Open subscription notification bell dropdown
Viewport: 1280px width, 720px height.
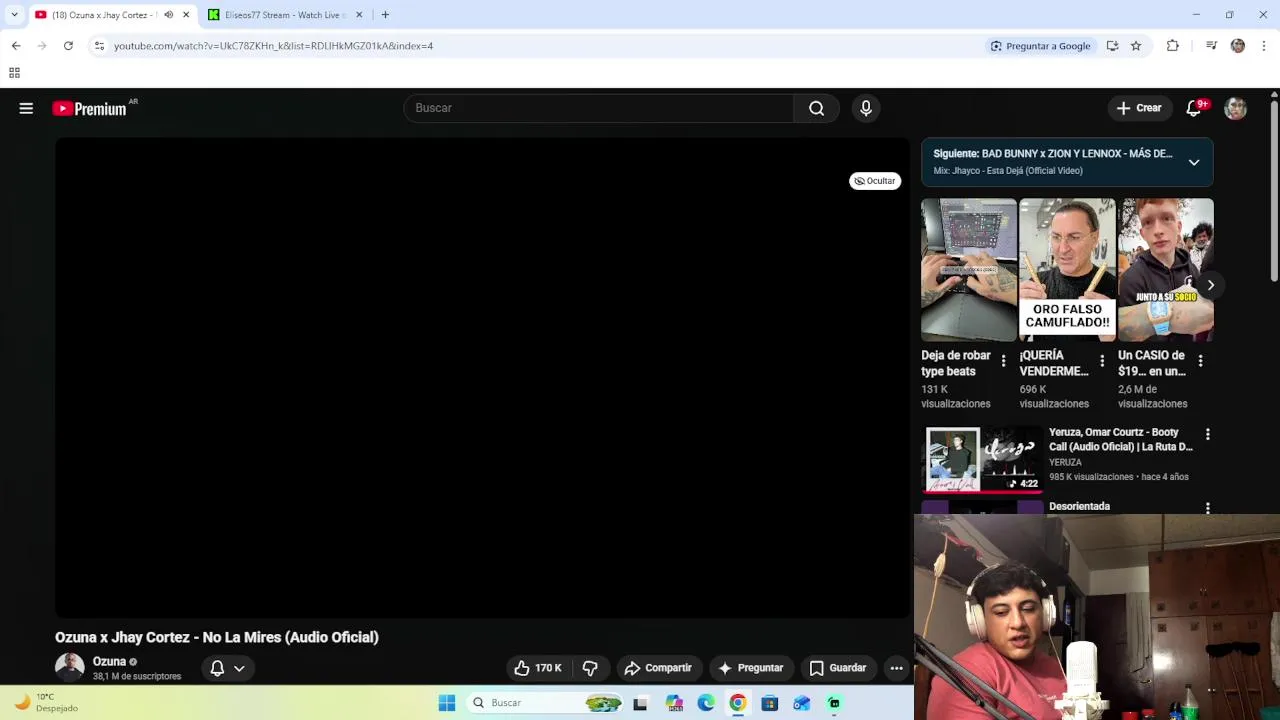[227, 668]
